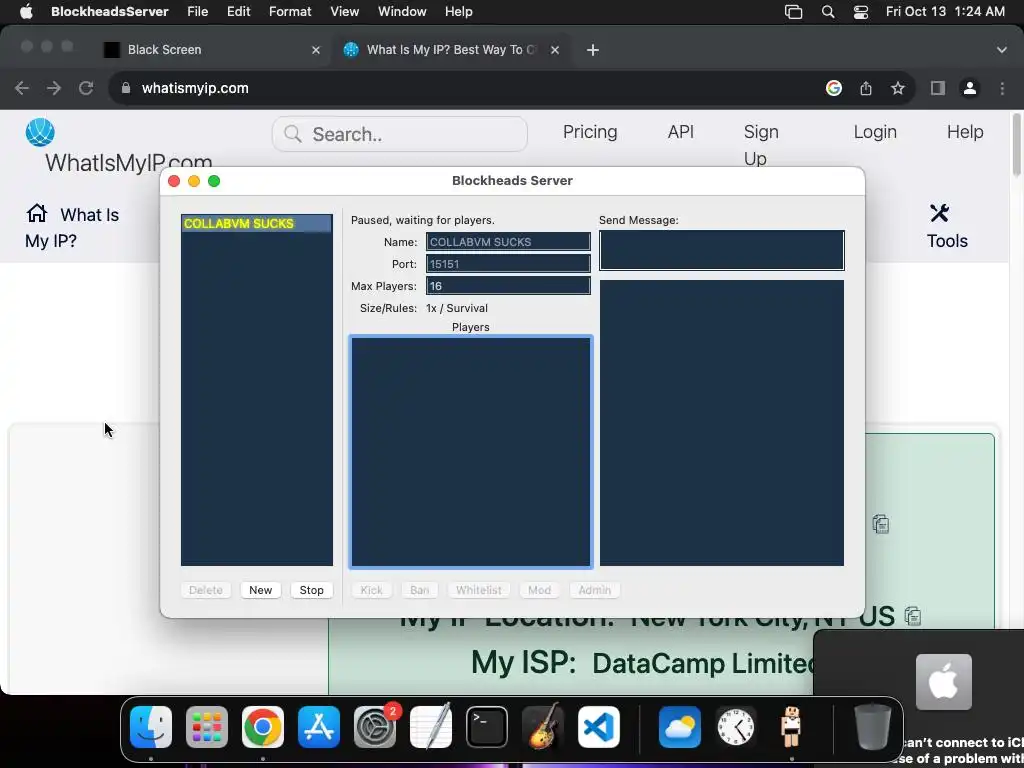Open the Help menu in menu bar

pyautogui.click(x=458, y=12)
